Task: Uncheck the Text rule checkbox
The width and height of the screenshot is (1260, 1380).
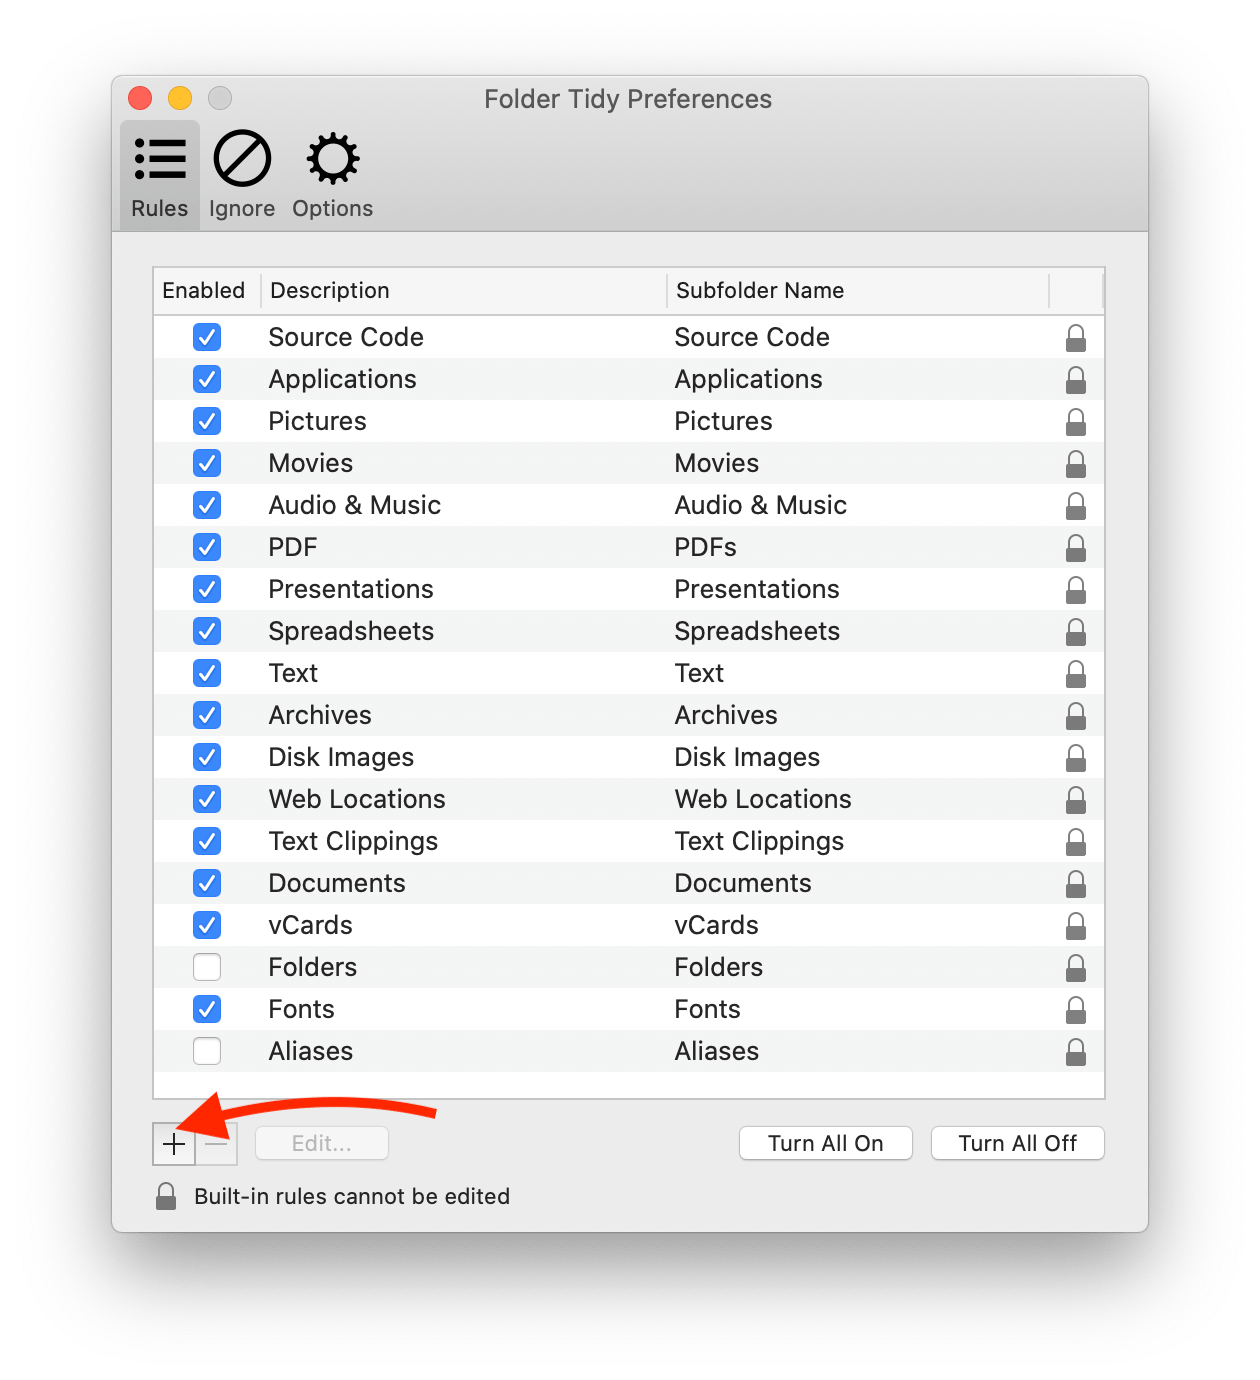Action: pos(207,673)
